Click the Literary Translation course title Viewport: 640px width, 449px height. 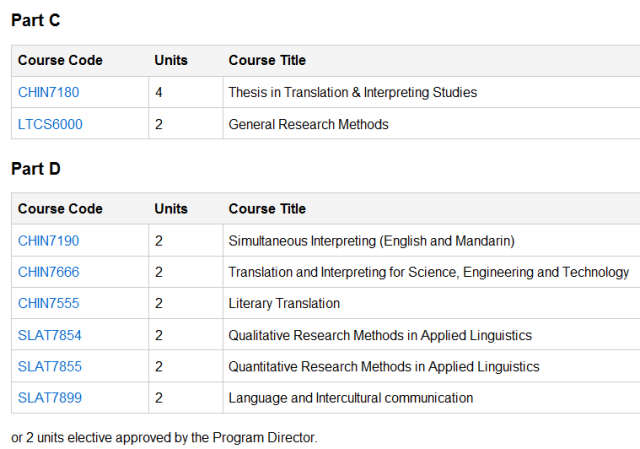tap(284, 303)
